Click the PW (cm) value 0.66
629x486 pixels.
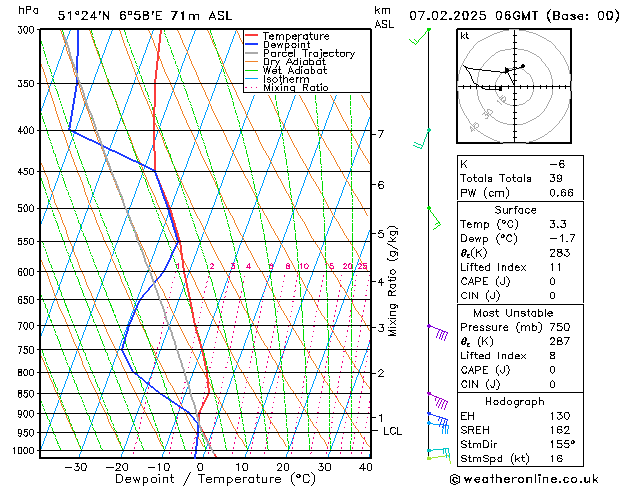tap(561, 193)
